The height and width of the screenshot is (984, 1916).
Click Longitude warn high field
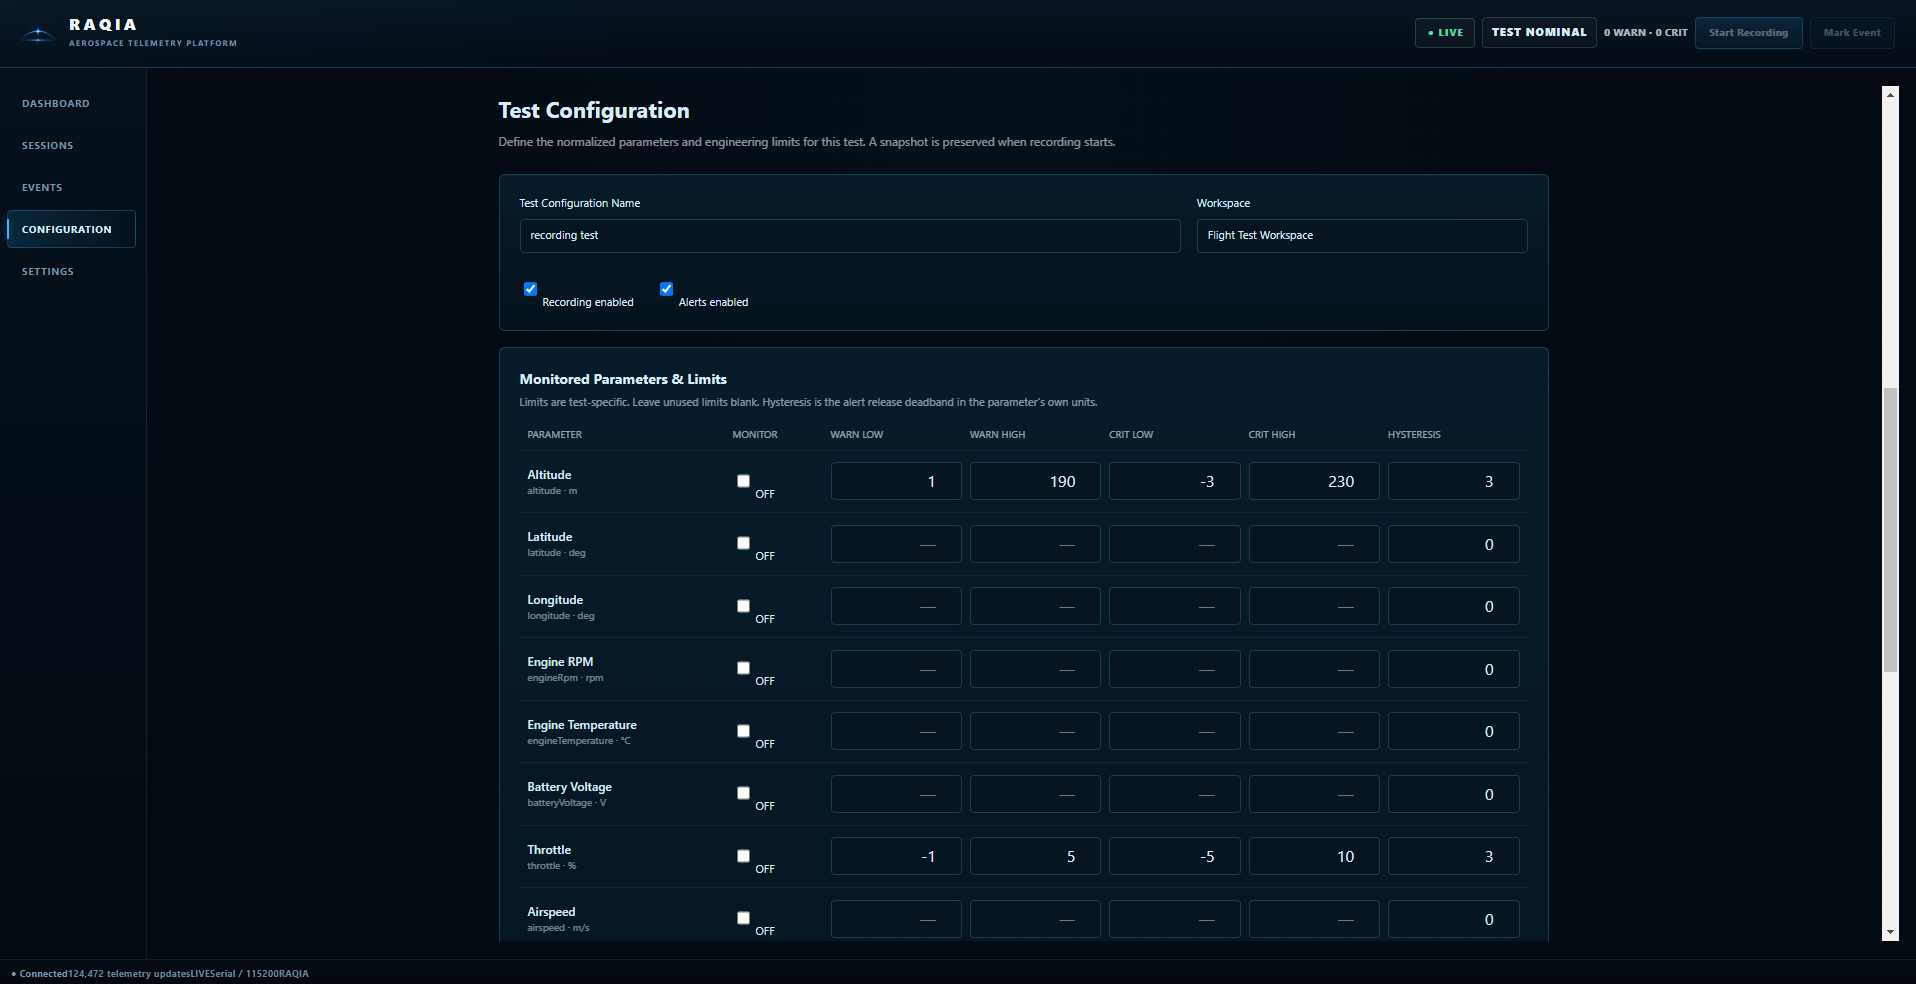[x=1035, y=606]
